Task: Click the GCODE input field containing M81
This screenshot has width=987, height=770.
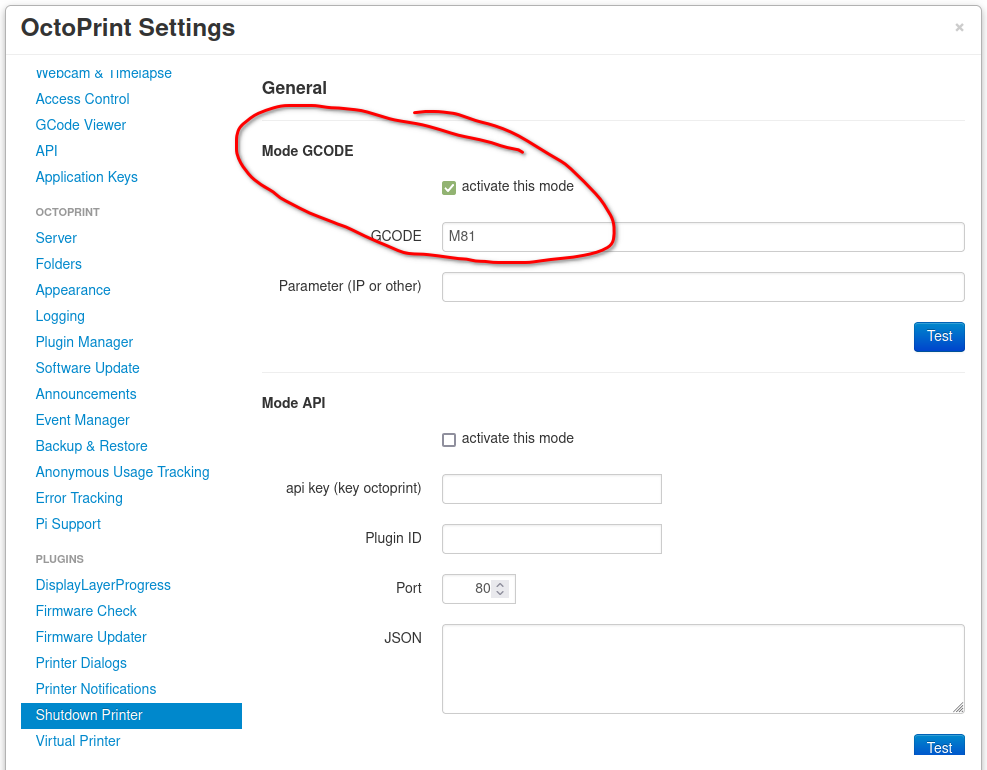Action: 703,237
